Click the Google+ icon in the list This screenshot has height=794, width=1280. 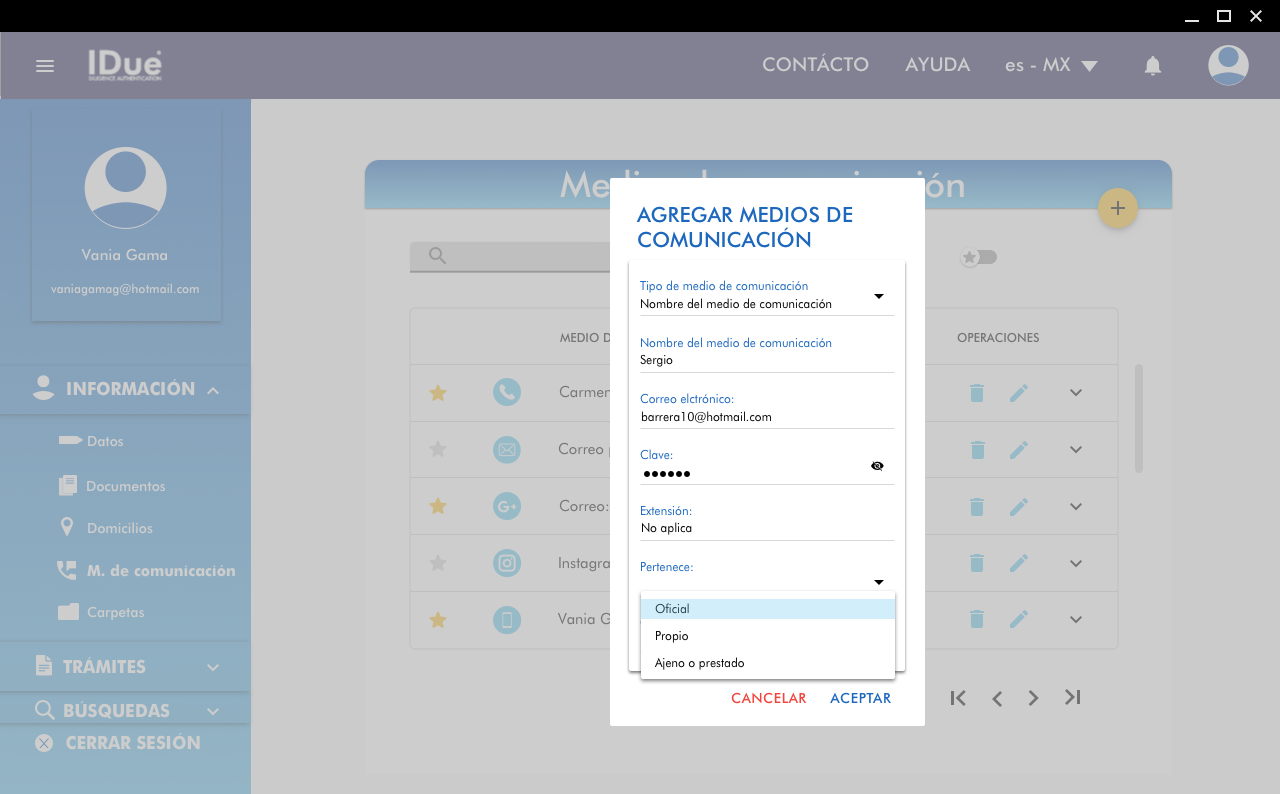point(506,507)
